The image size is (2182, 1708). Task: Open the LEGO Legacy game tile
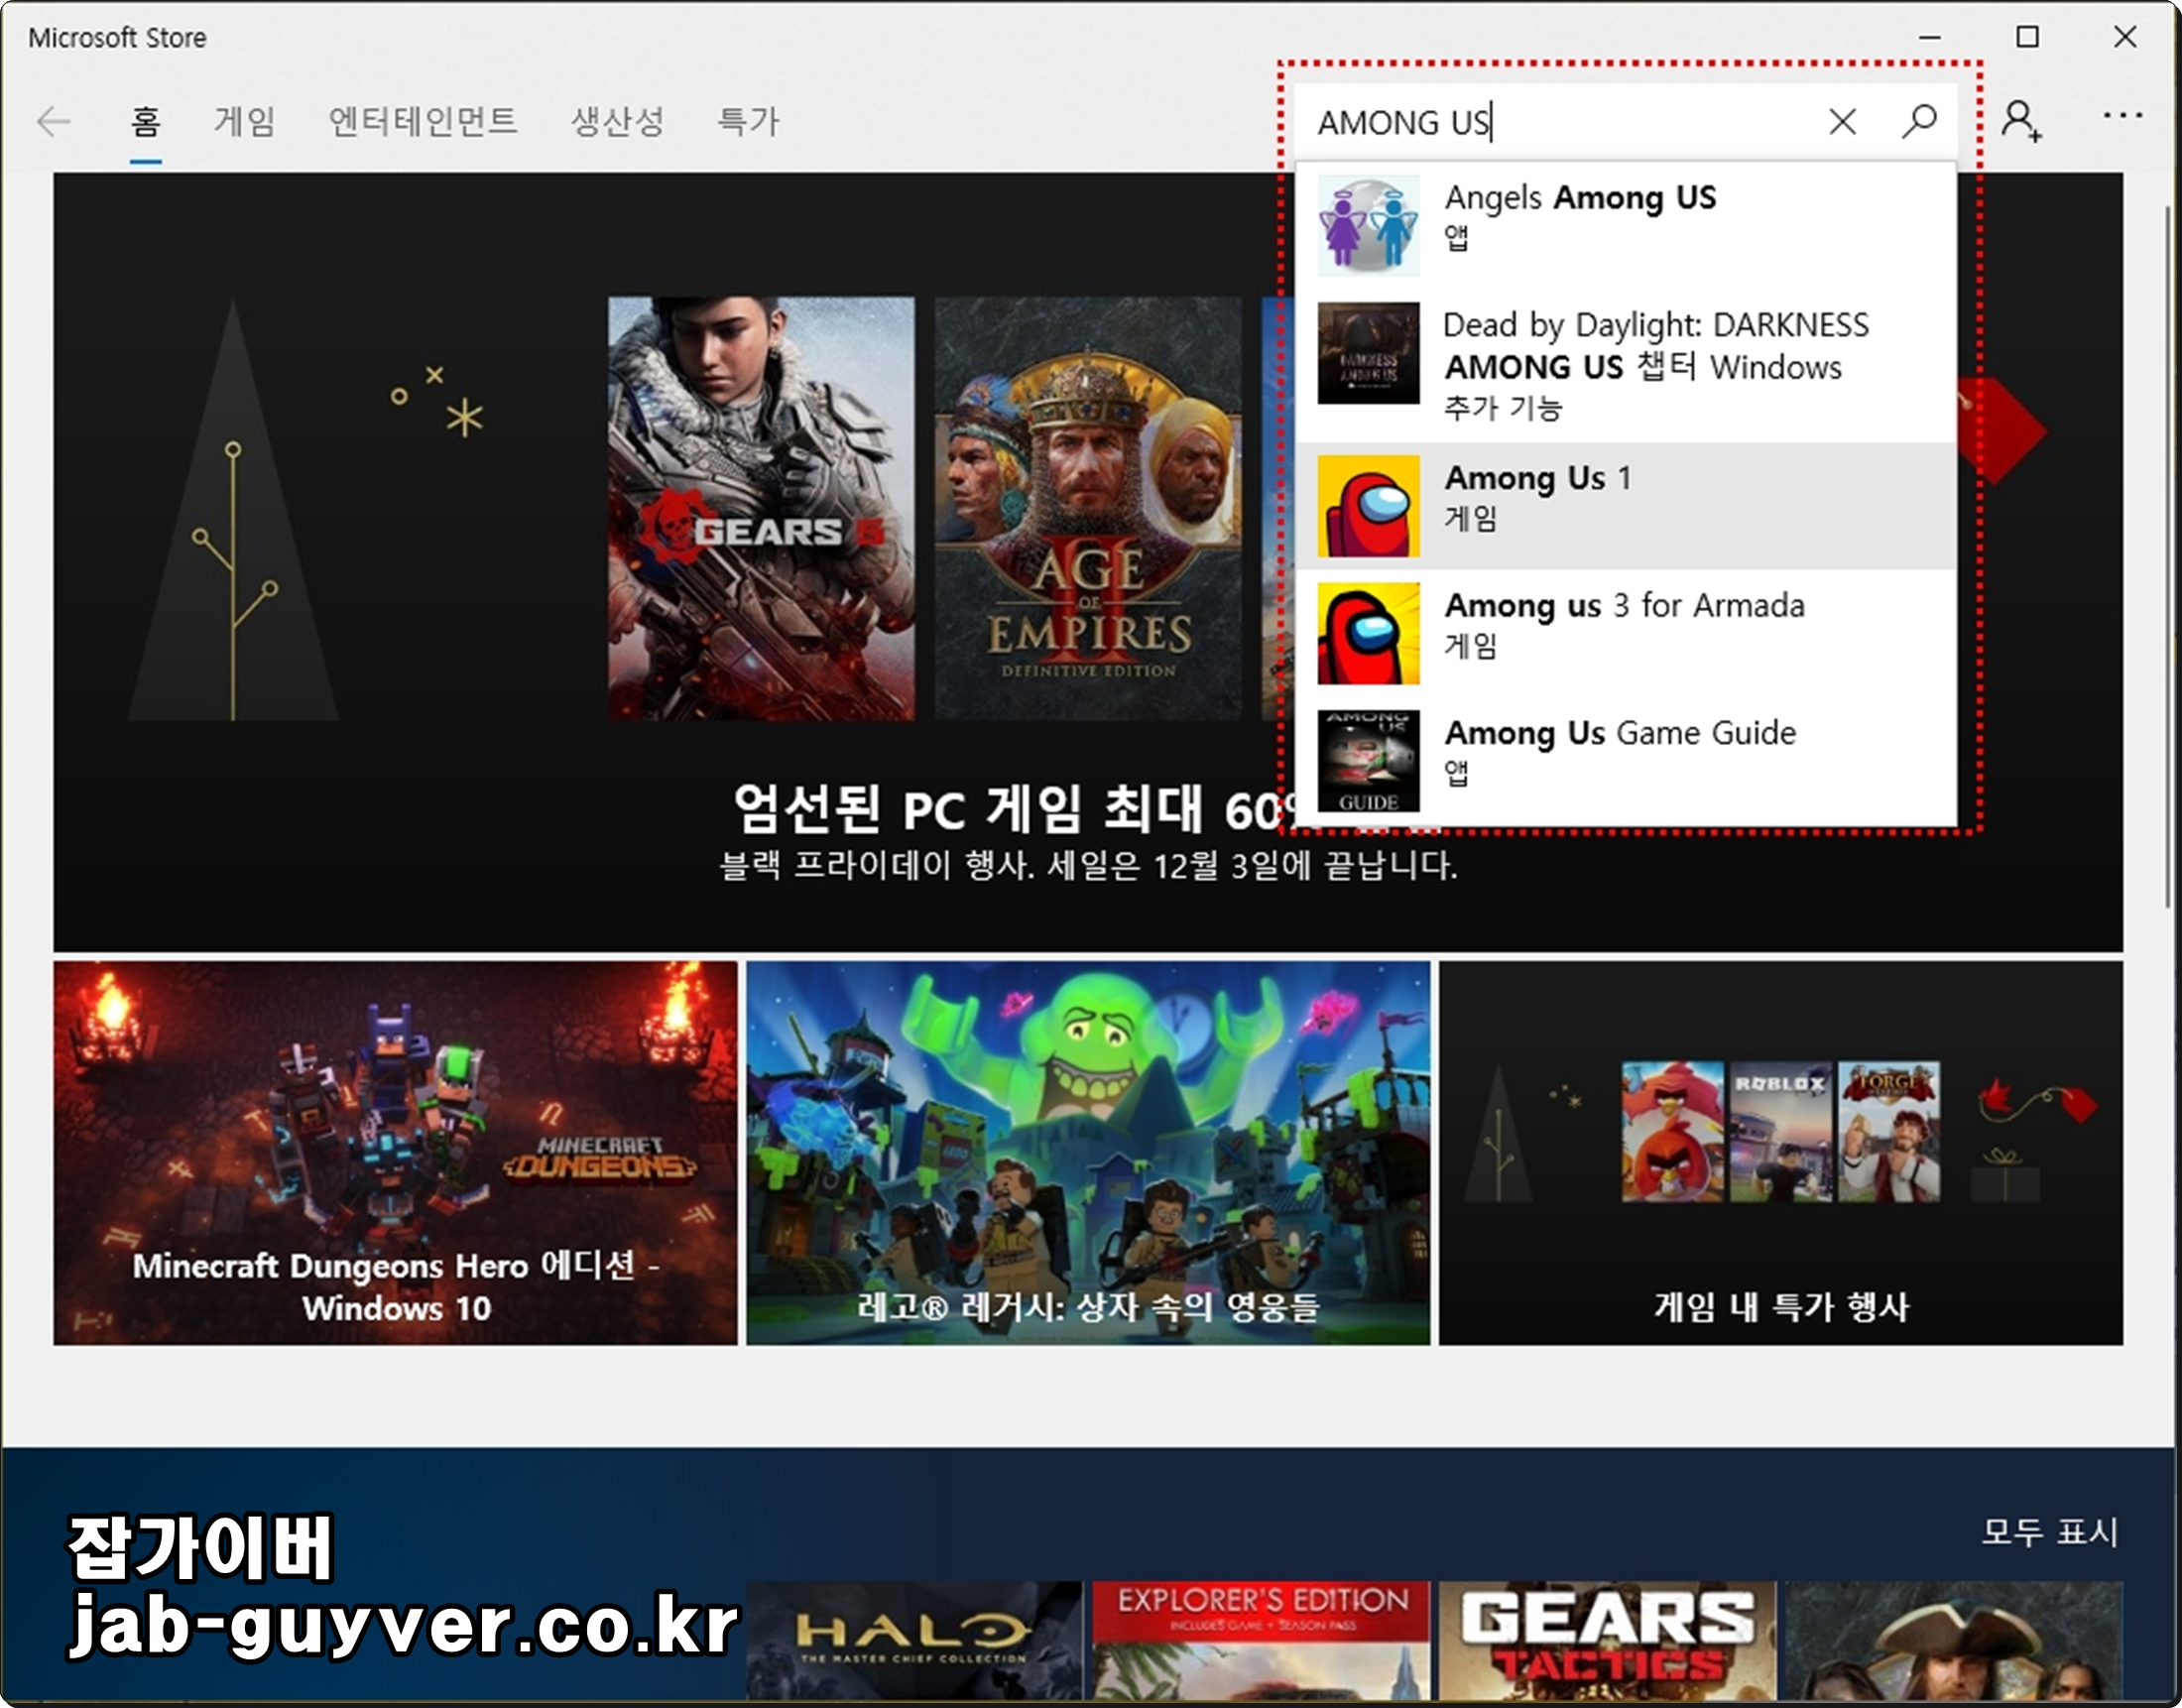1087,1152
